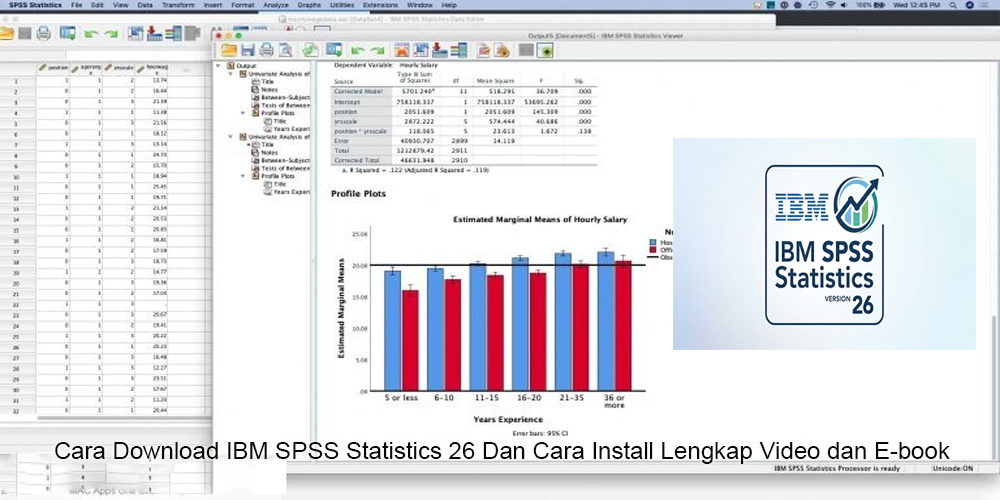
Task: Click gray square icon in Viewer toolbar
Action: [x=526, y=50]
